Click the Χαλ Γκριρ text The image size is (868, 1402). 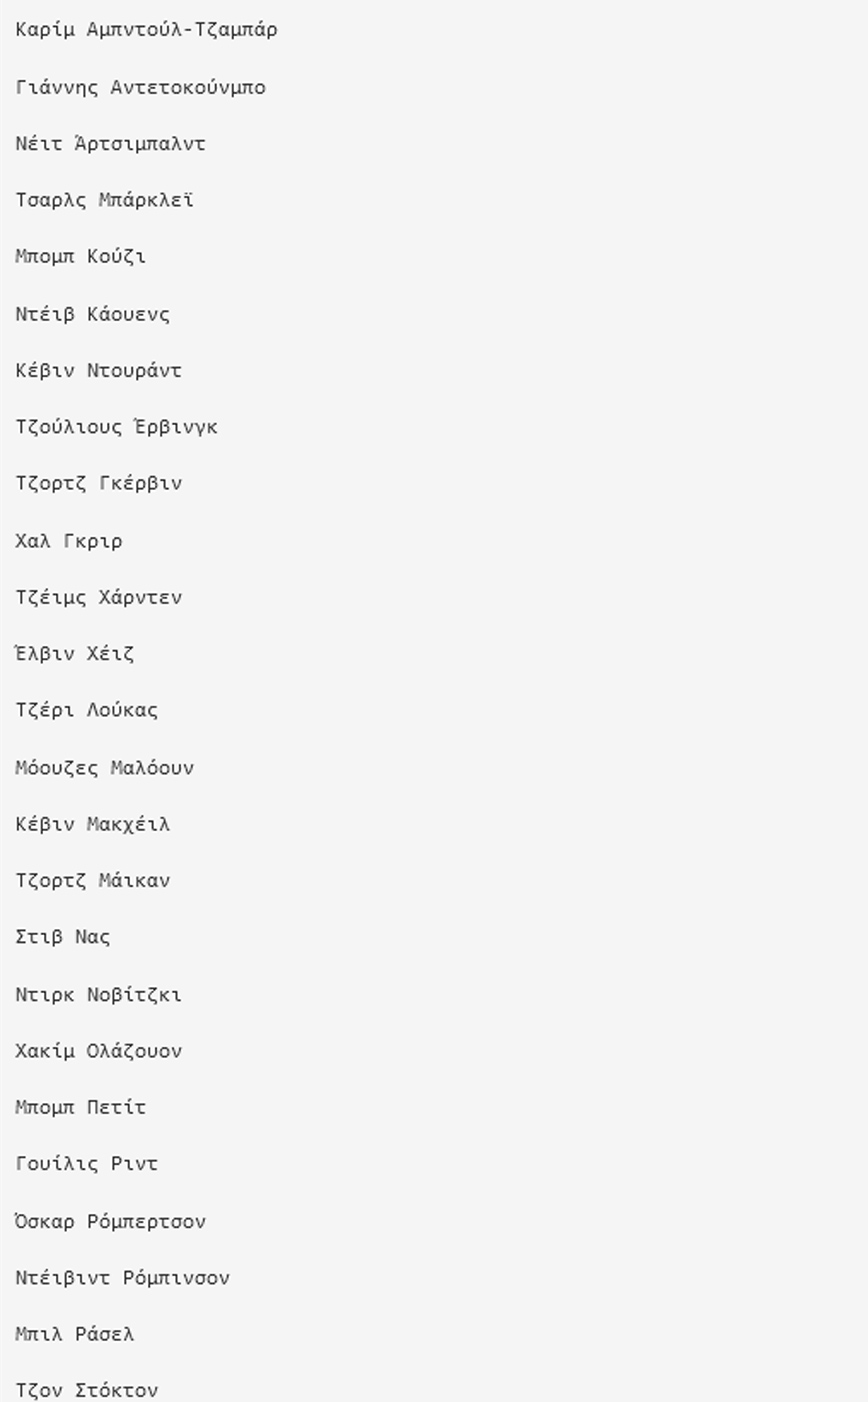click(x=68, y=541)
